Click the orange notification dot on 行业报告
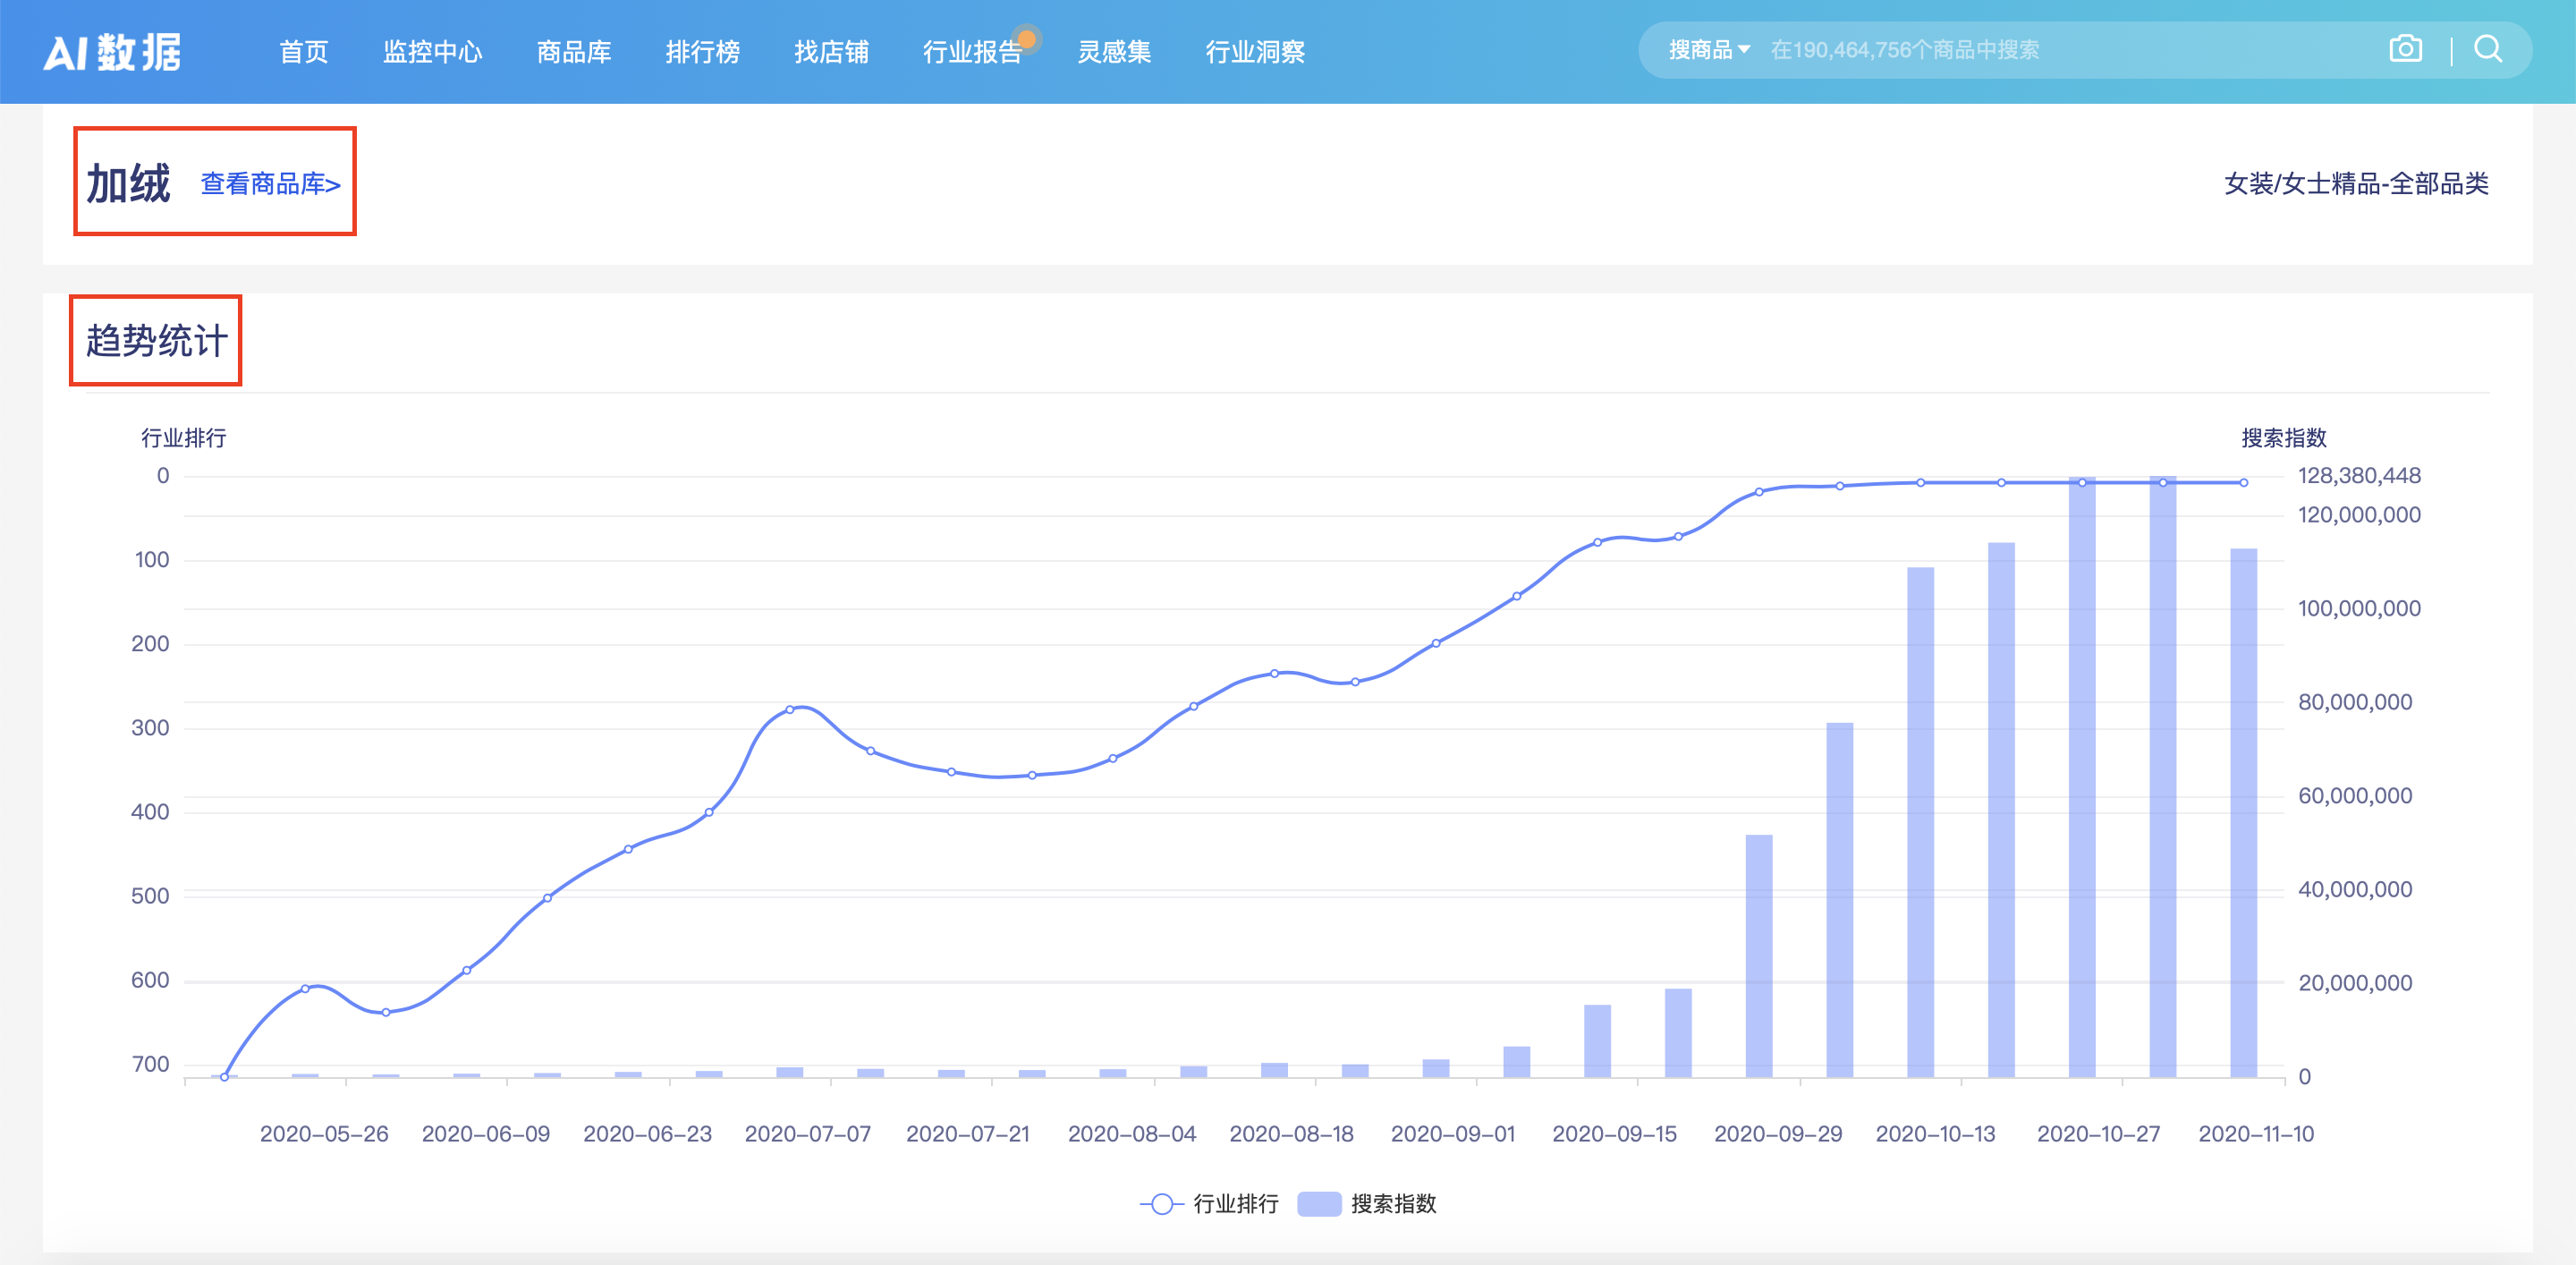Image resolution: width=2576 pixels, height=1265 pixels. click(x=1029, y=38)
